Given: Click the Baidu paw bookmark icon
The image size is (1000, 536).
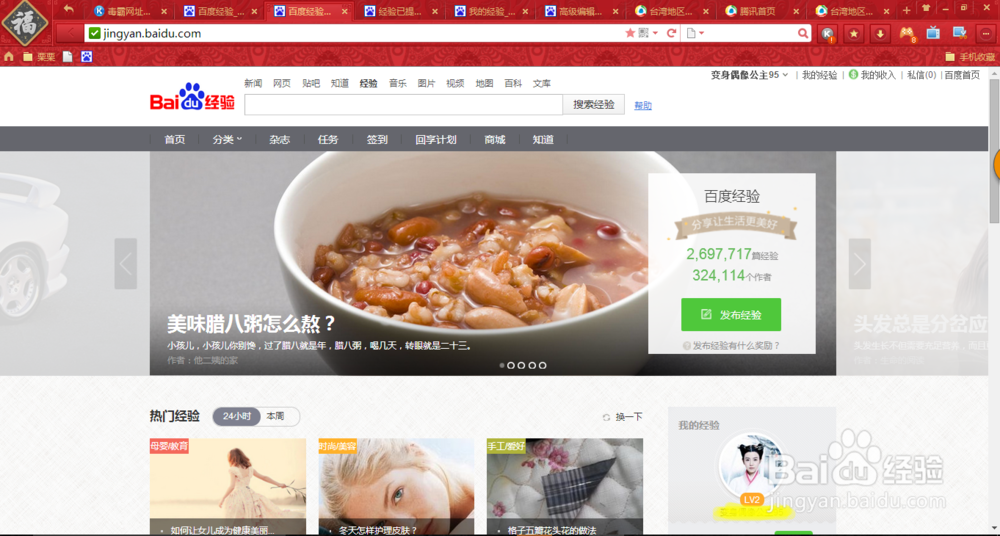Looking at the screenshot, I should pos(87,57).
